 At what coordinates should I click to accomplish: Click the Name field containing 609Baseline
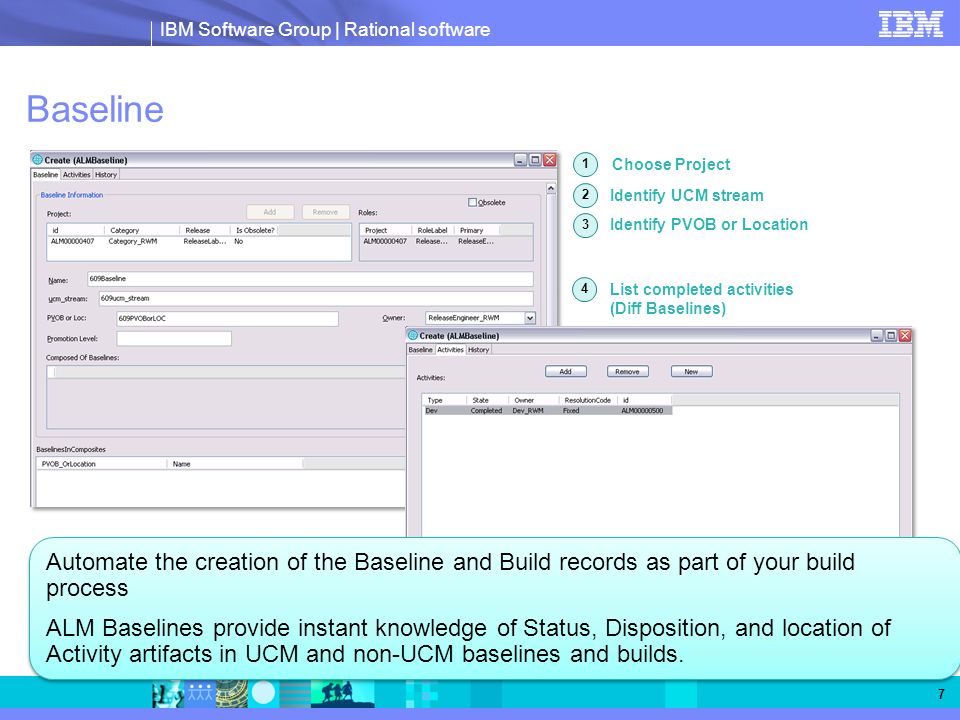pyautogui.click(x=310, y=279)
